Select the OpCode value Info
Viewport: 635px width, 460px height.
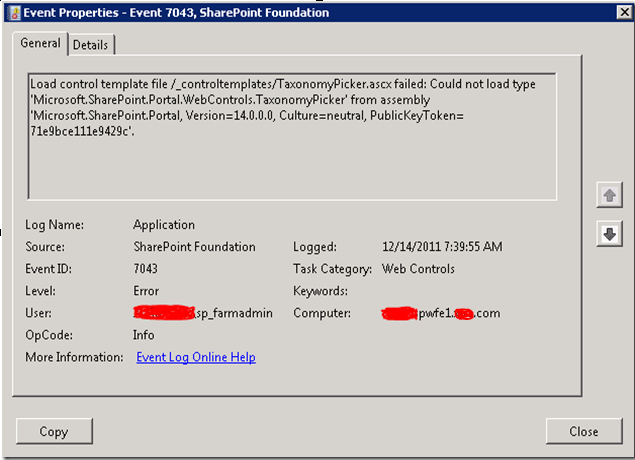pyautogui.click(x=143, y=335)
